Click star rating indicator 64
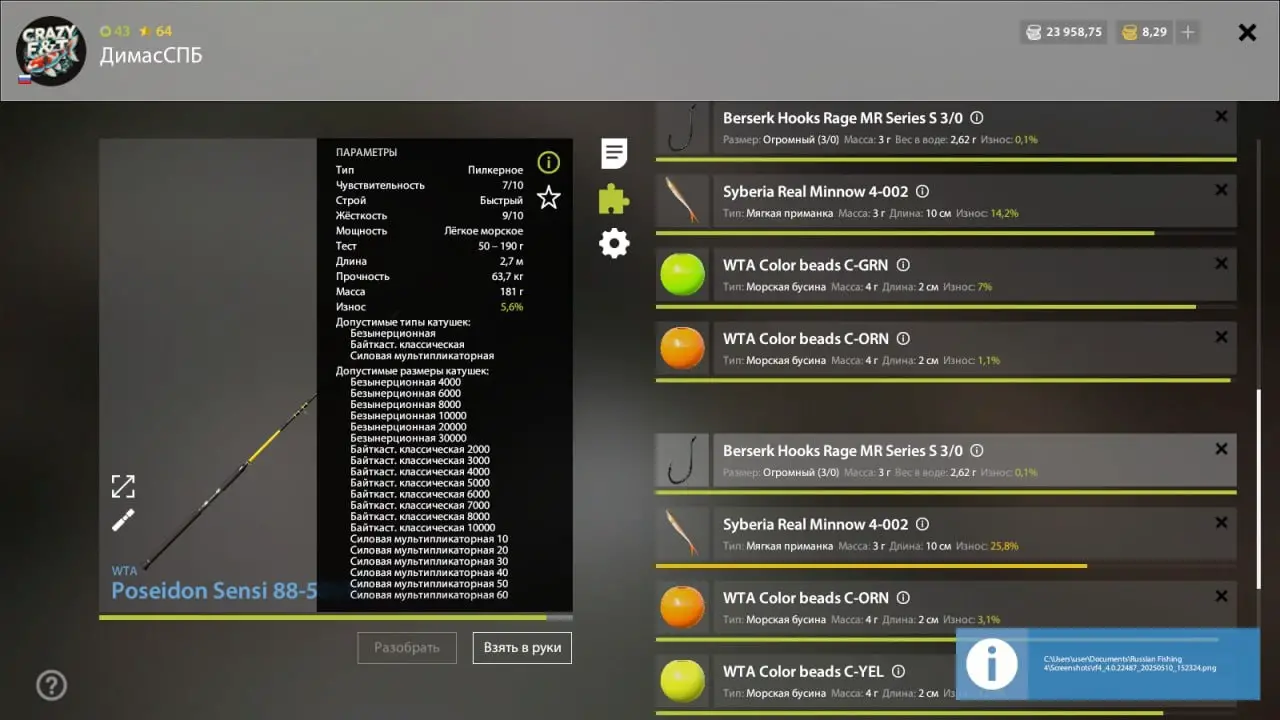 156,31
